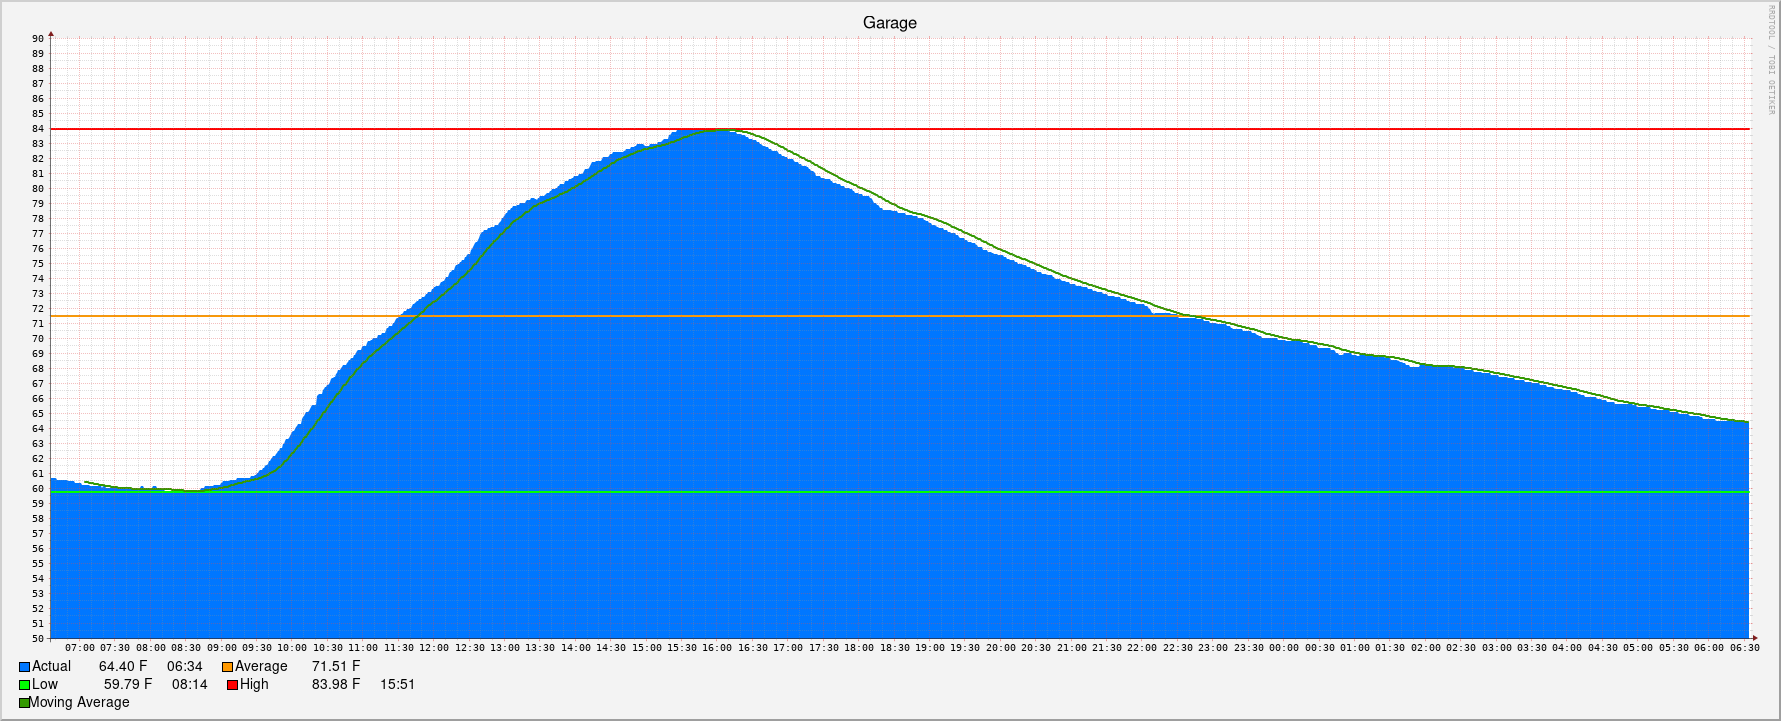The height and width of the screenshot is (721, 1781).
Task: Click the 15:51 high timestamp in legend
Action: coord(397,685)
